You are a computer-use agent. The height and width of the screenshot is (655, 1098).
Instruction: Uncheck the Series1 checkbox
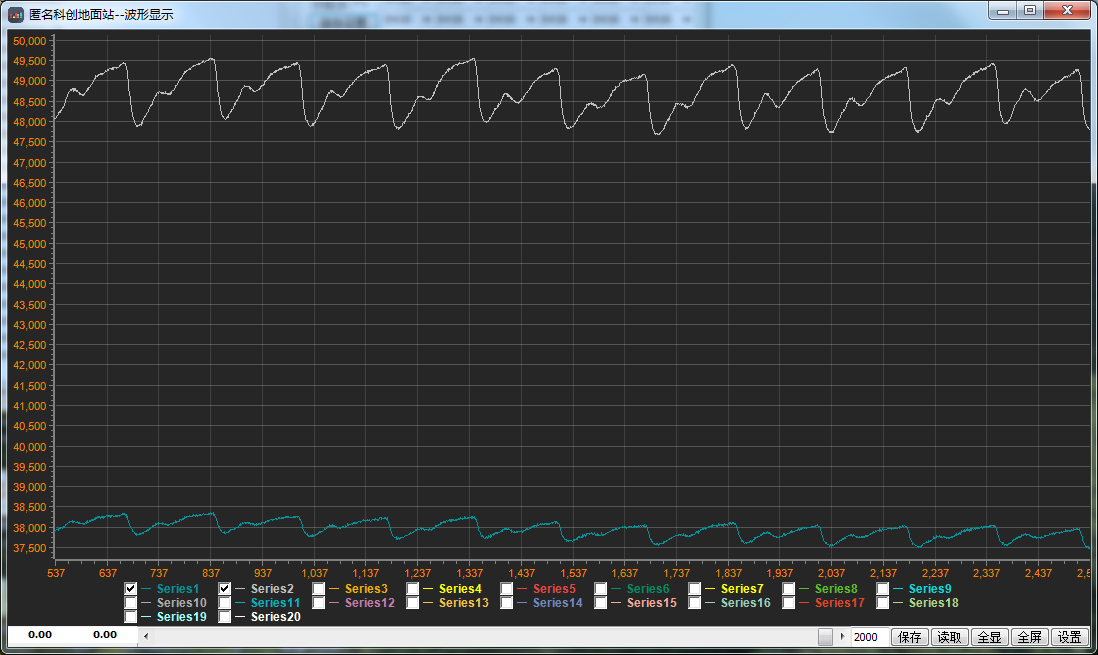point(130,588)
